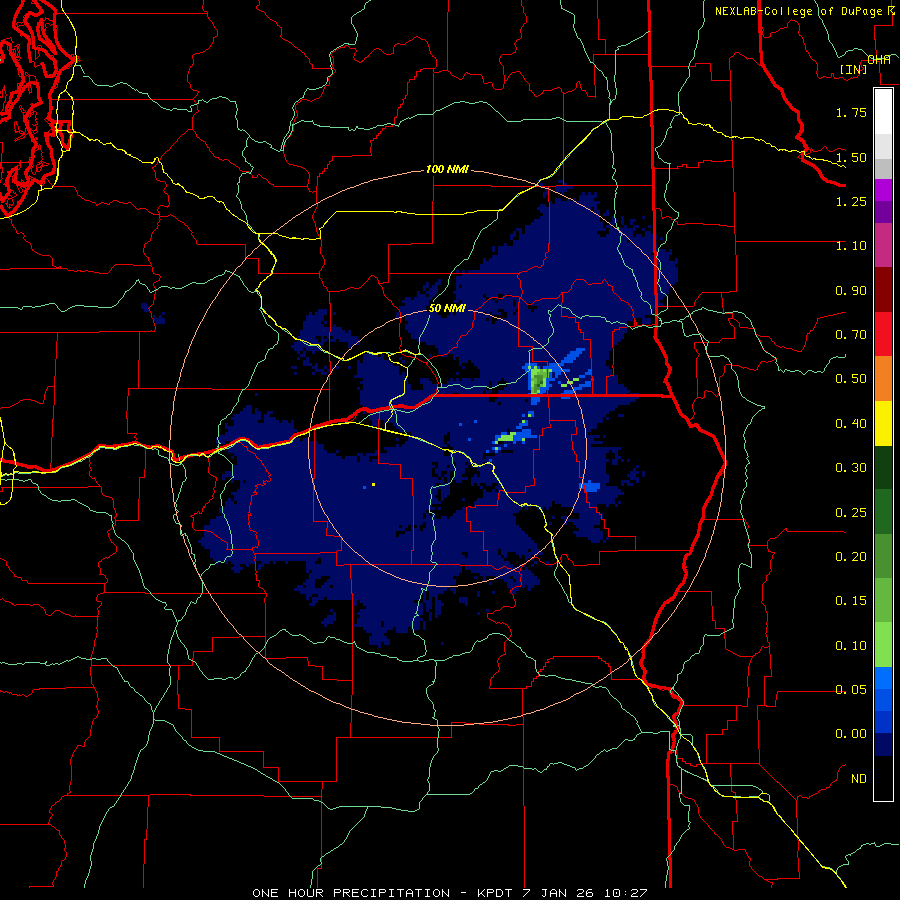The height and width of the screenshot is (900, 900).
Task: Click the 1.25 legend value
Action: coord(851,201)
